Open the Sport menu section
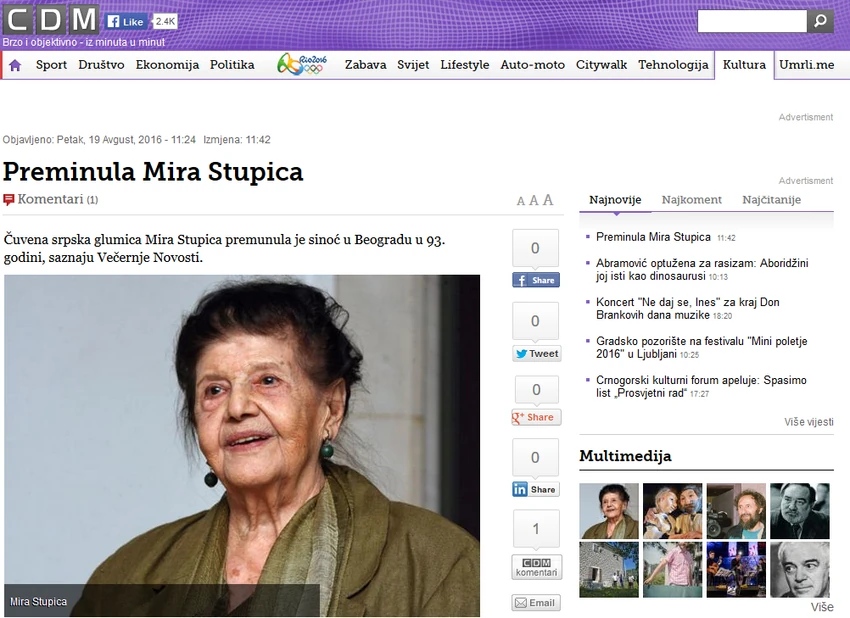The image size is (850, 618). pyautogui.click(x=51, y=65)
